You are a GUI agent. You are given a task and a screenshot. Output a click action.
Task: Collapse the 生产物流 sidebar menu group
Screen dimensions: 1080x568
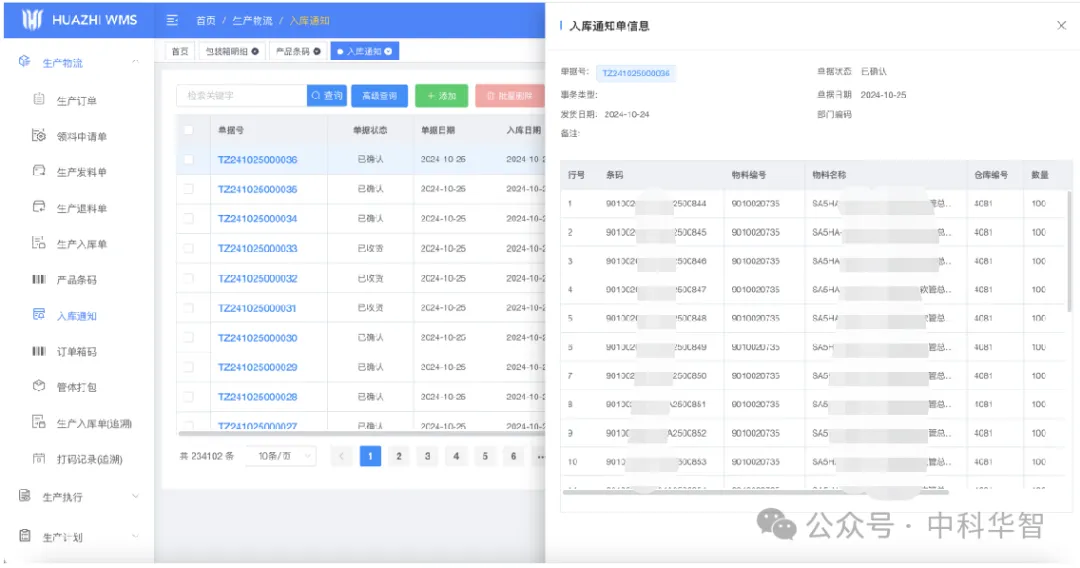(x=135, y=63)
